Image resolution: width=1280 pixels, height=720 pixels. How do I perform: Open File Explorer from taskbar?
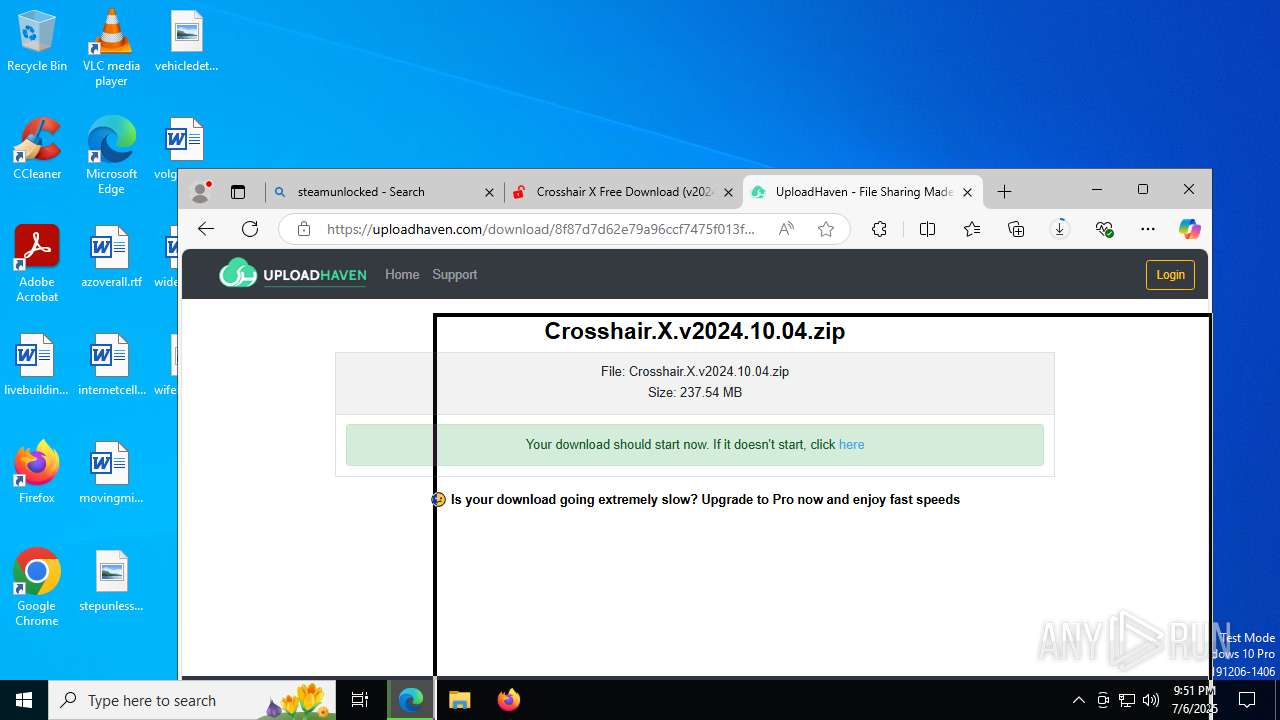click(459, 700)
